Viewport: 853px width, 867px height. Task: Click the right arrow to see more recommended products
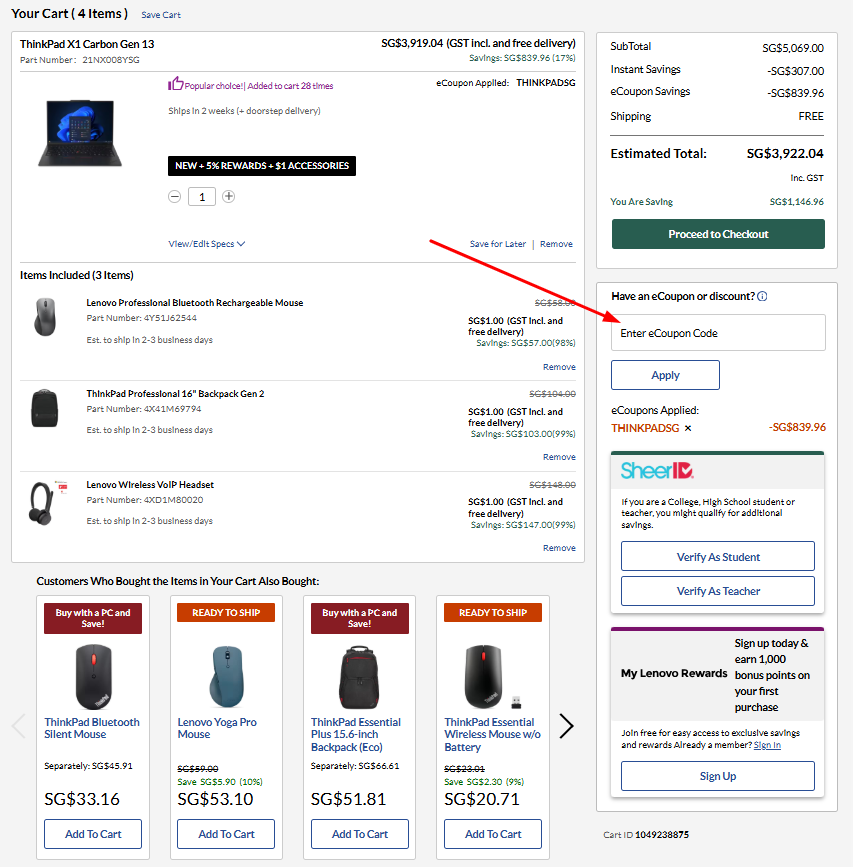pyautogui.click(x=566, y=726)
